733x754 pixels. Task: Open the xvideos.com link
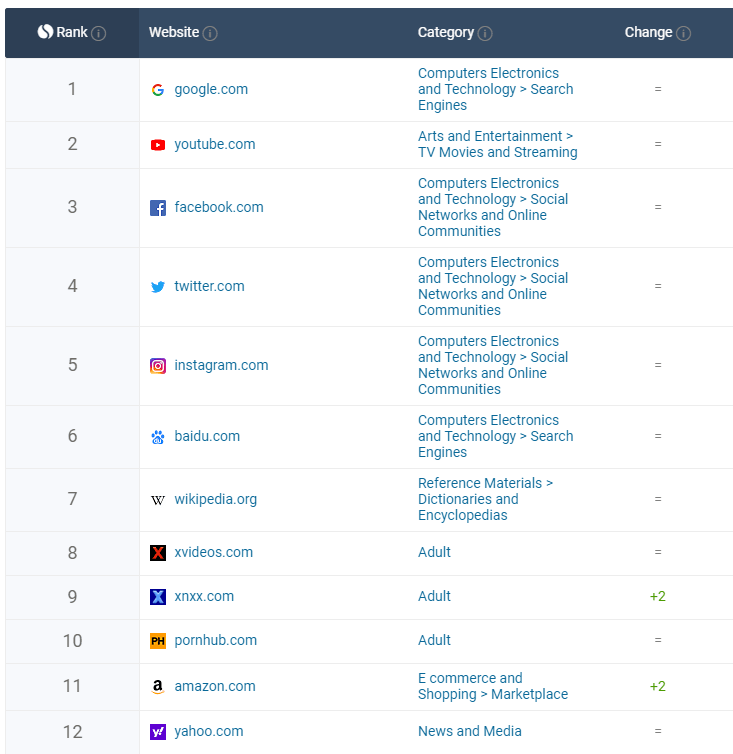214,552
